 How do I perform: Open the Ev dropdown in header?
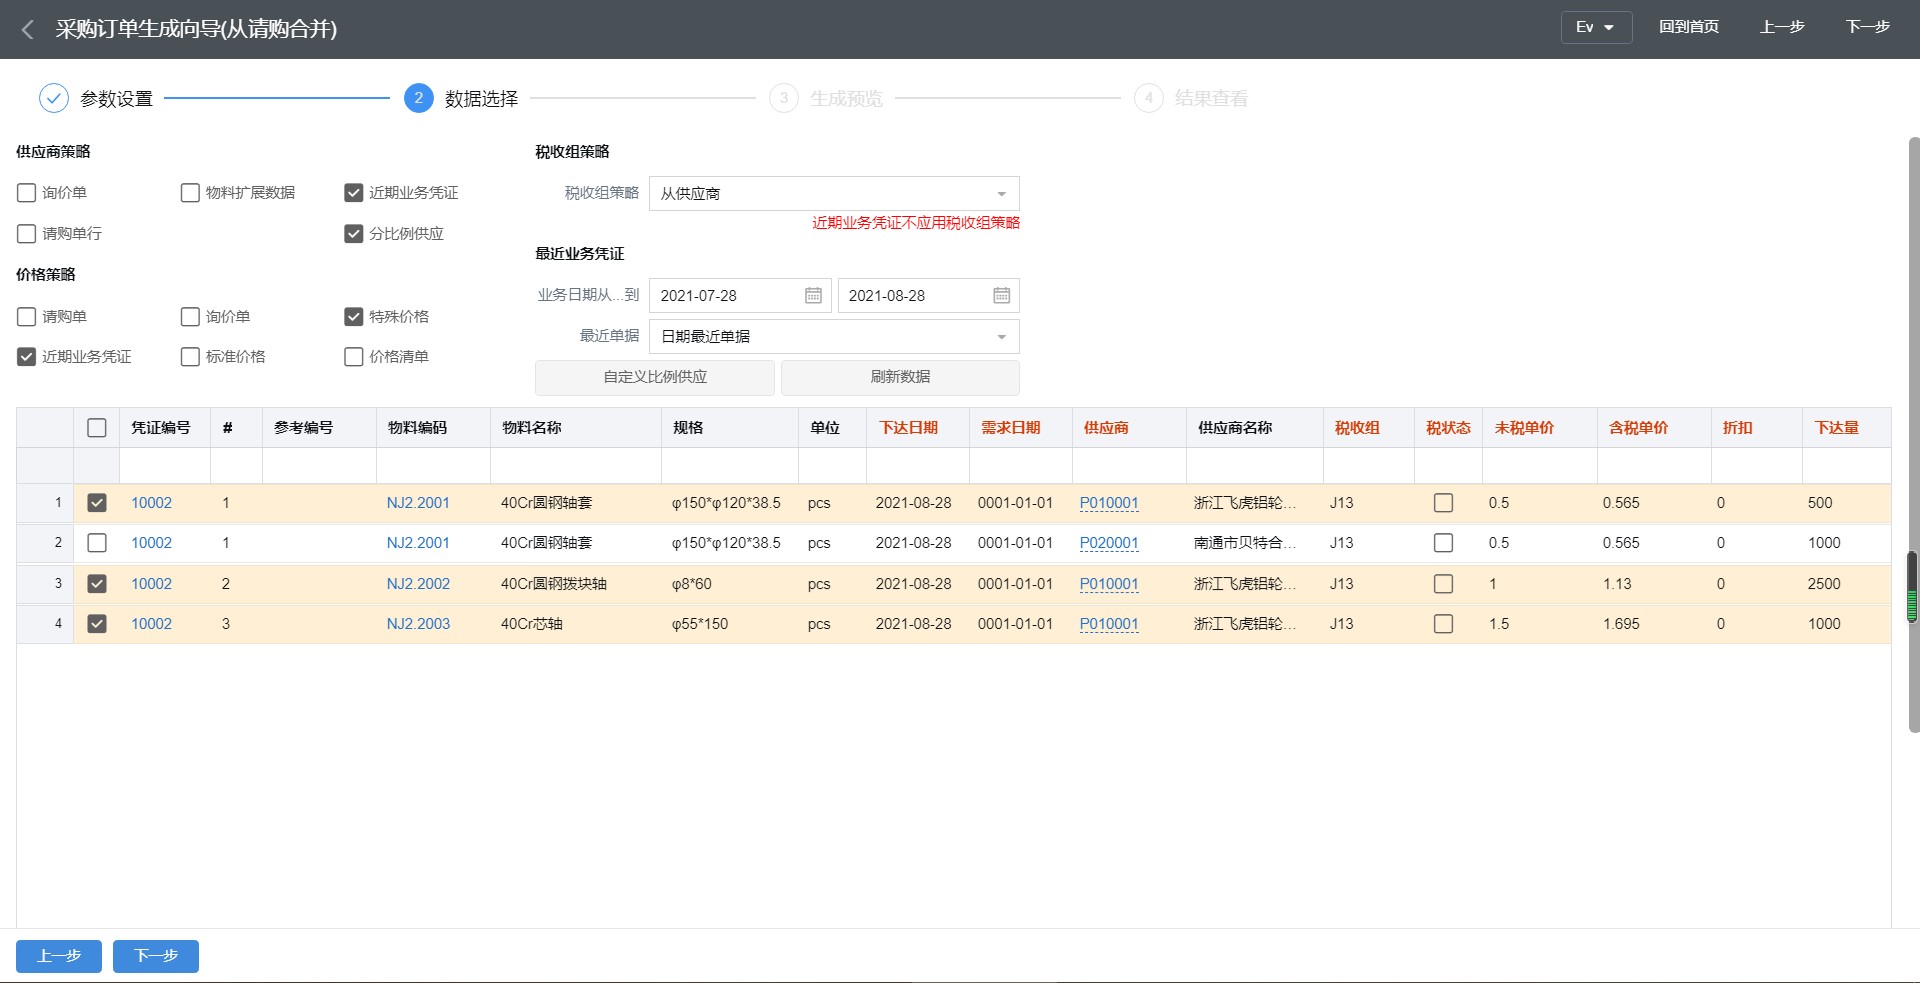click(x=1596, y=27)
